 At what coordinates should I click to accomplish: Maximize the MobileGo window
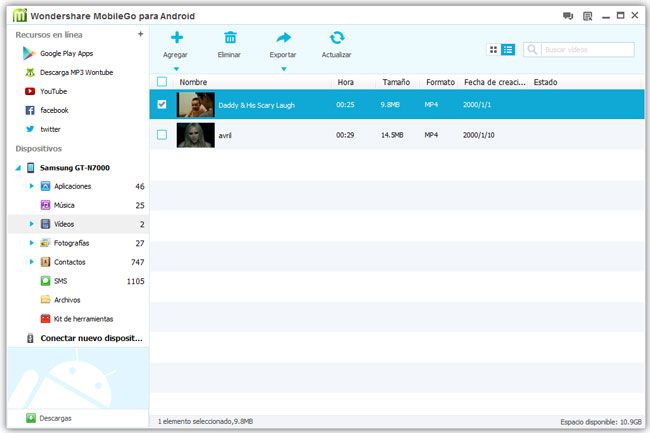[x=621, y=16]
